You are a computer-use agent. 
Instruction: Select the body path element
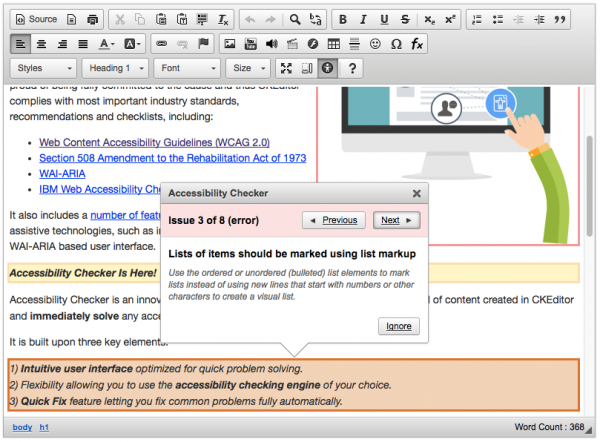(x=22, y=427)
